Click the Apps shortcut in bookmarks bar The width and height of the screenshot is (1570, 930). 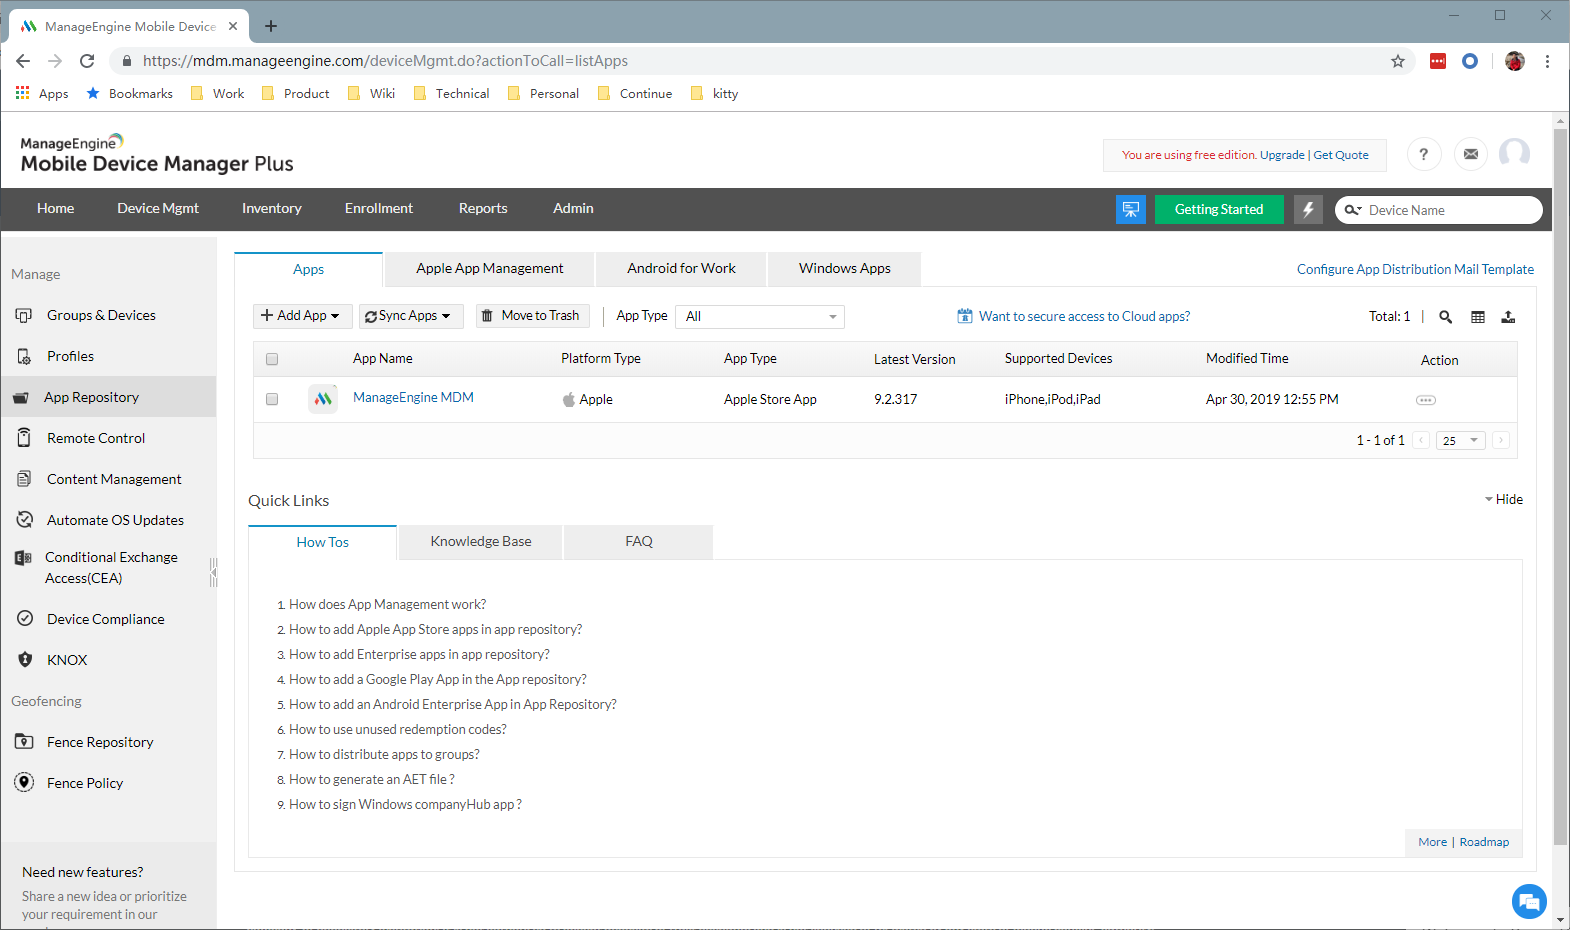pos(42,94)
